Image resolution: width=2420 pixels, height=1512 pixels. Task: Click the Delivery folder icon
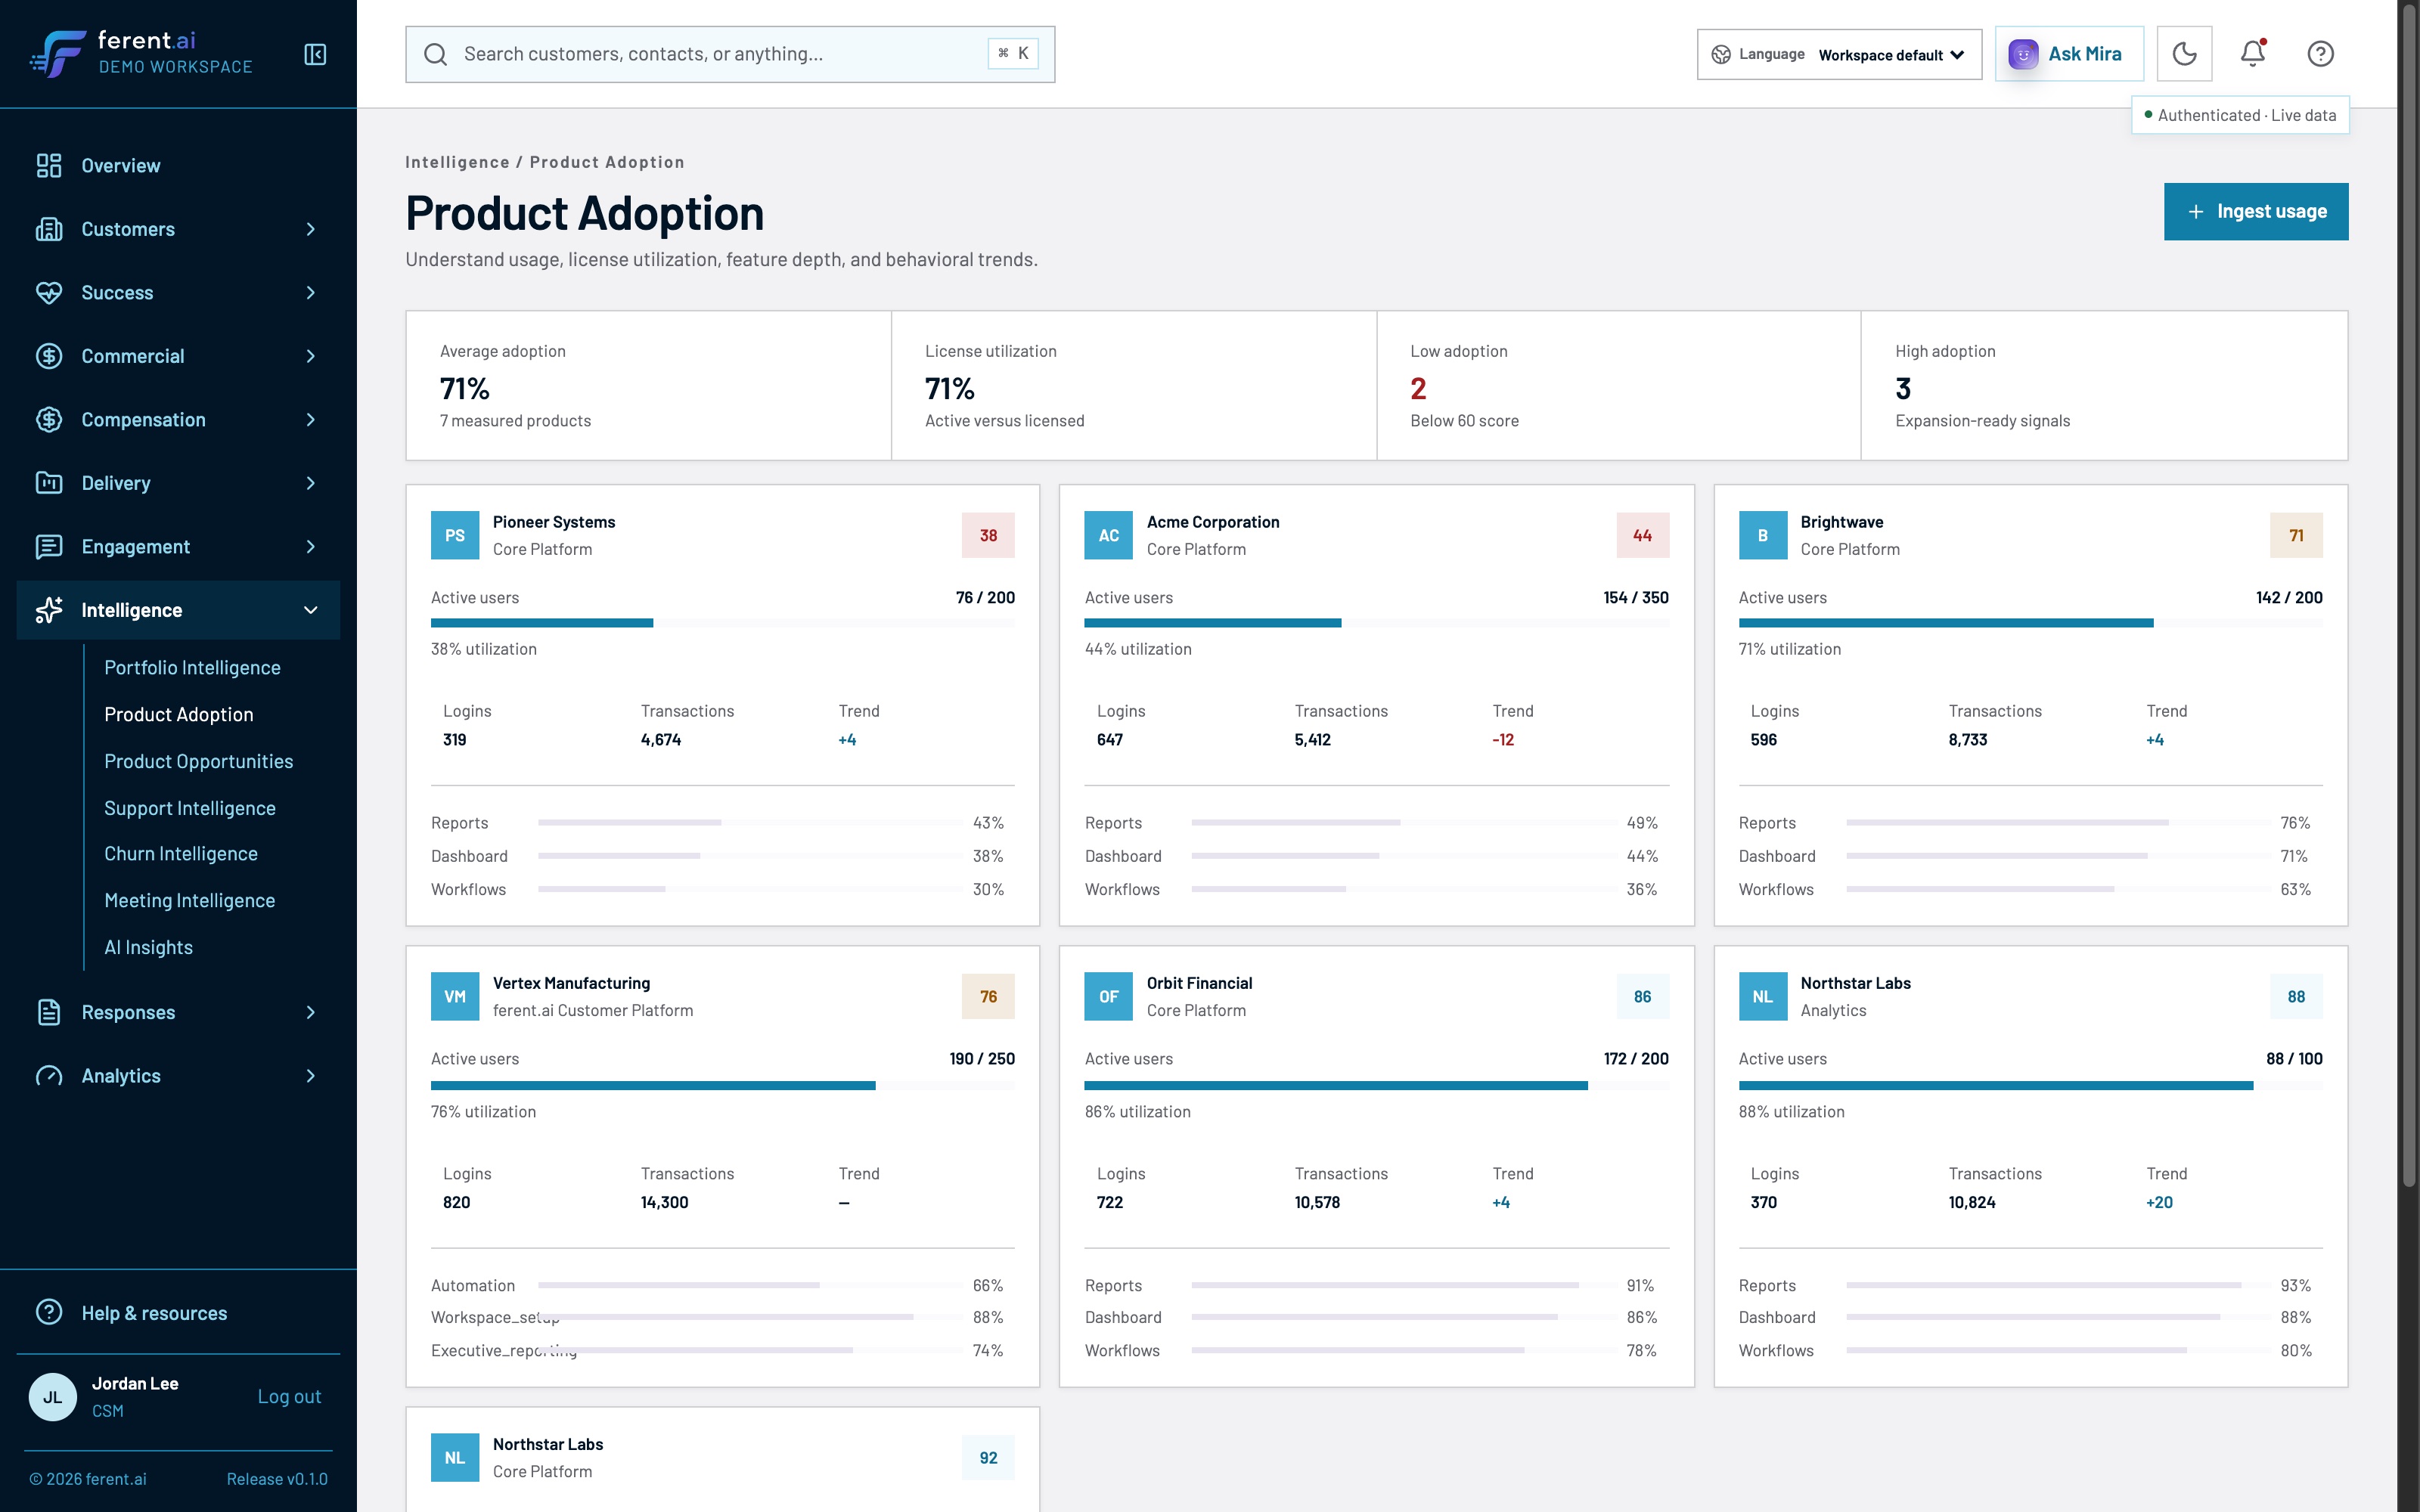pyautogui.click(x=49, y=483)
